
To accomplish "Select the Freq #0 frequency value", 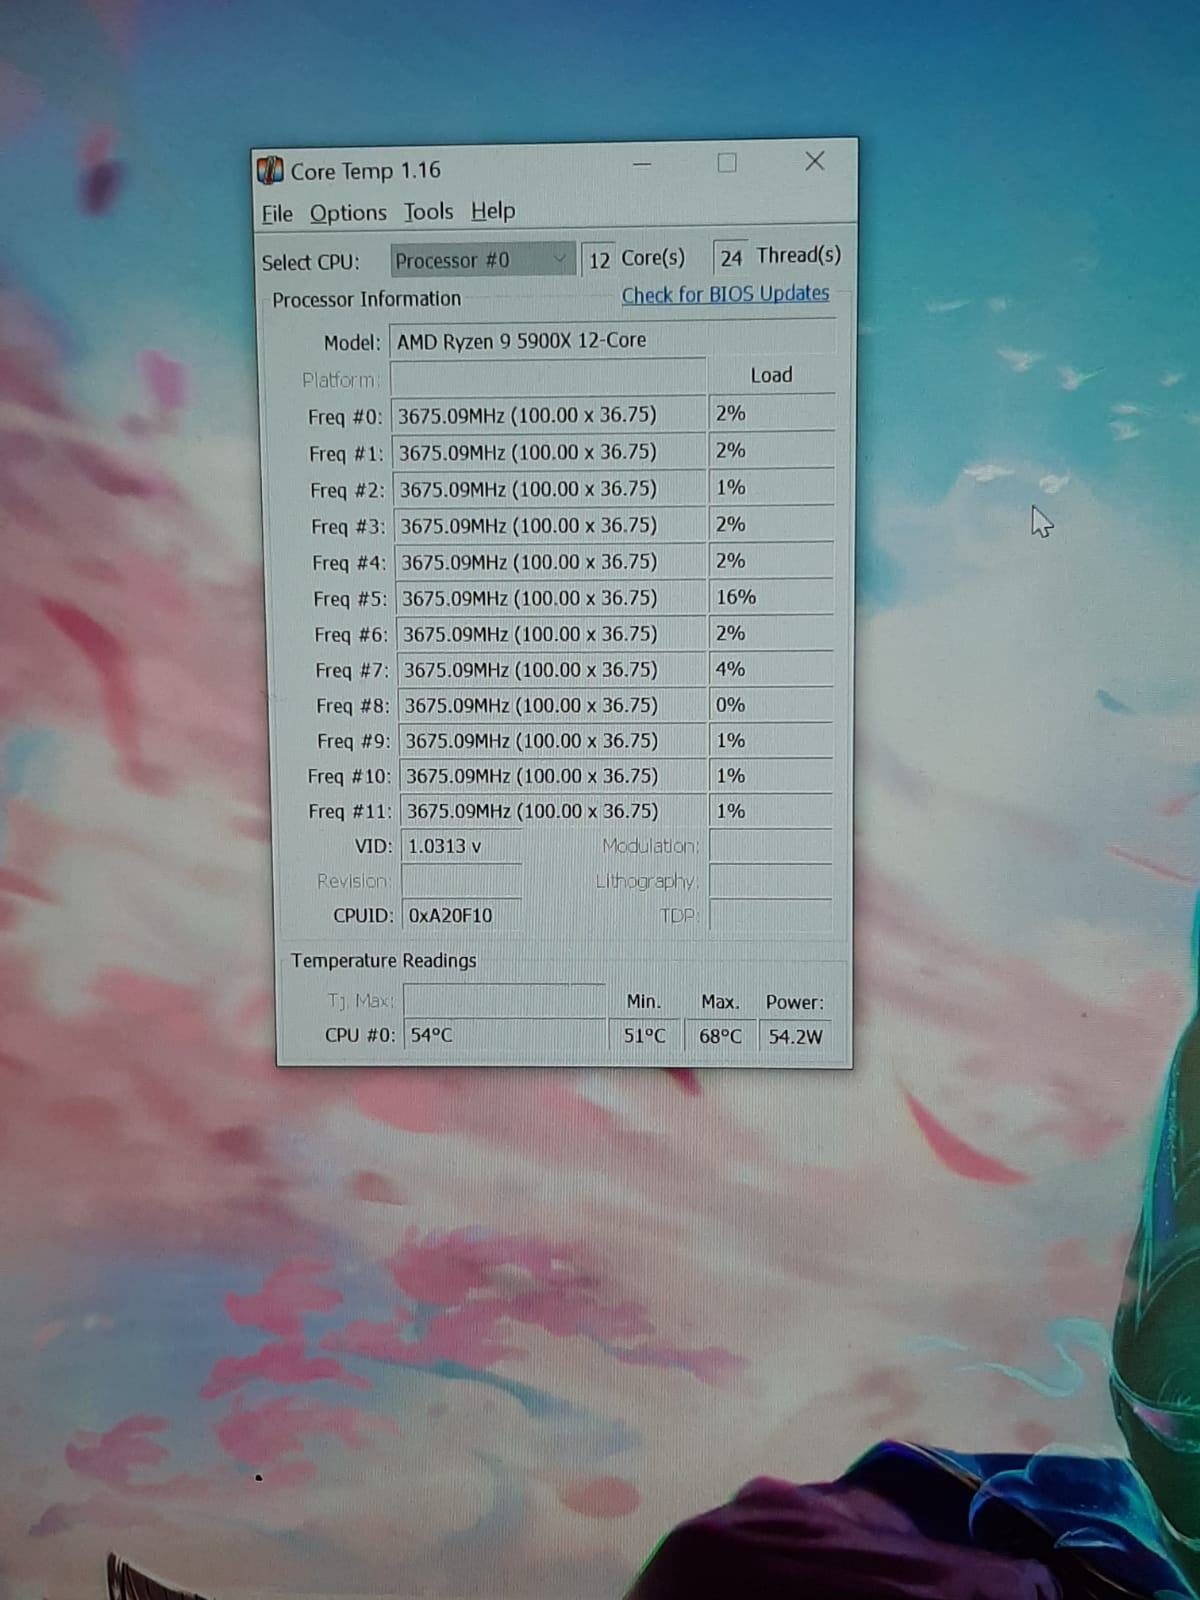I will (x=548, y=414).
